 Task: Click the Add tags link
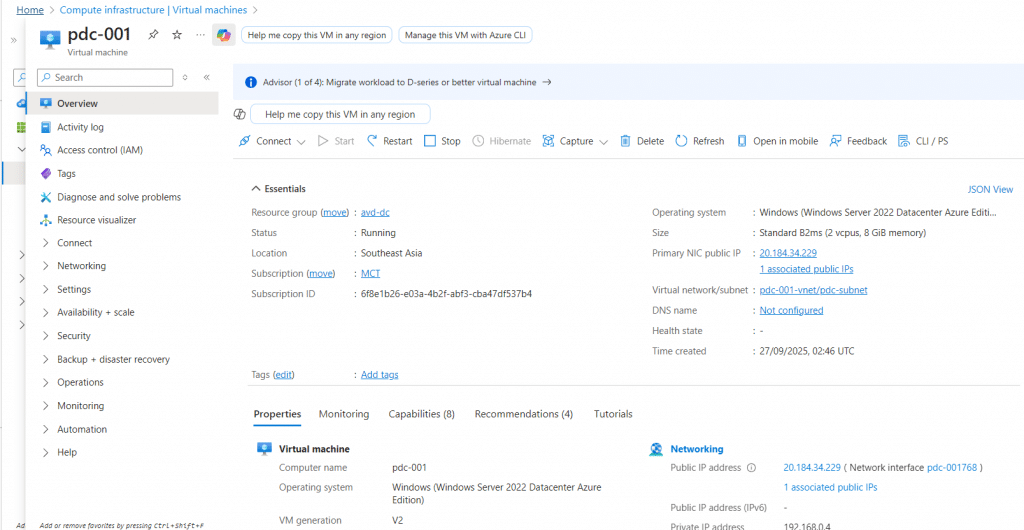coord(379,375)
